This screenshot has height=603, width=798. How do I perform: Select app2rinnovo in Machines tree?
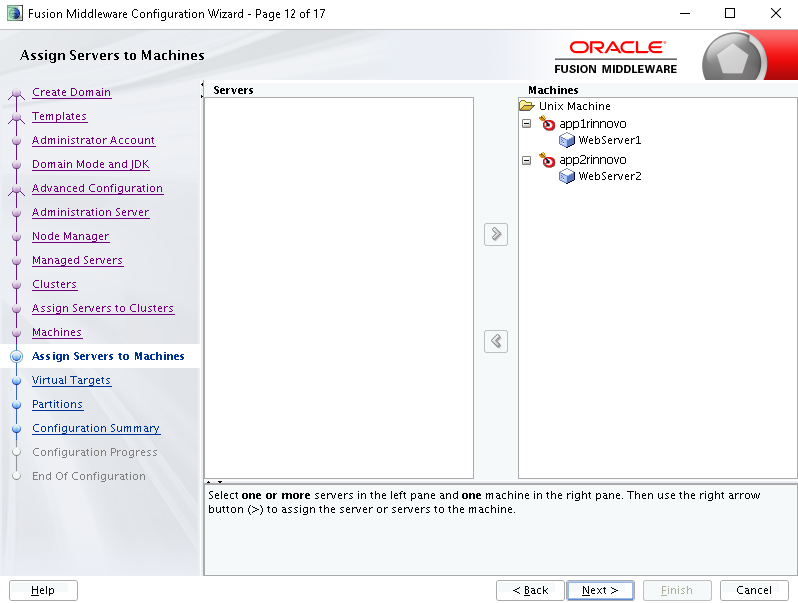click(592, 160)
